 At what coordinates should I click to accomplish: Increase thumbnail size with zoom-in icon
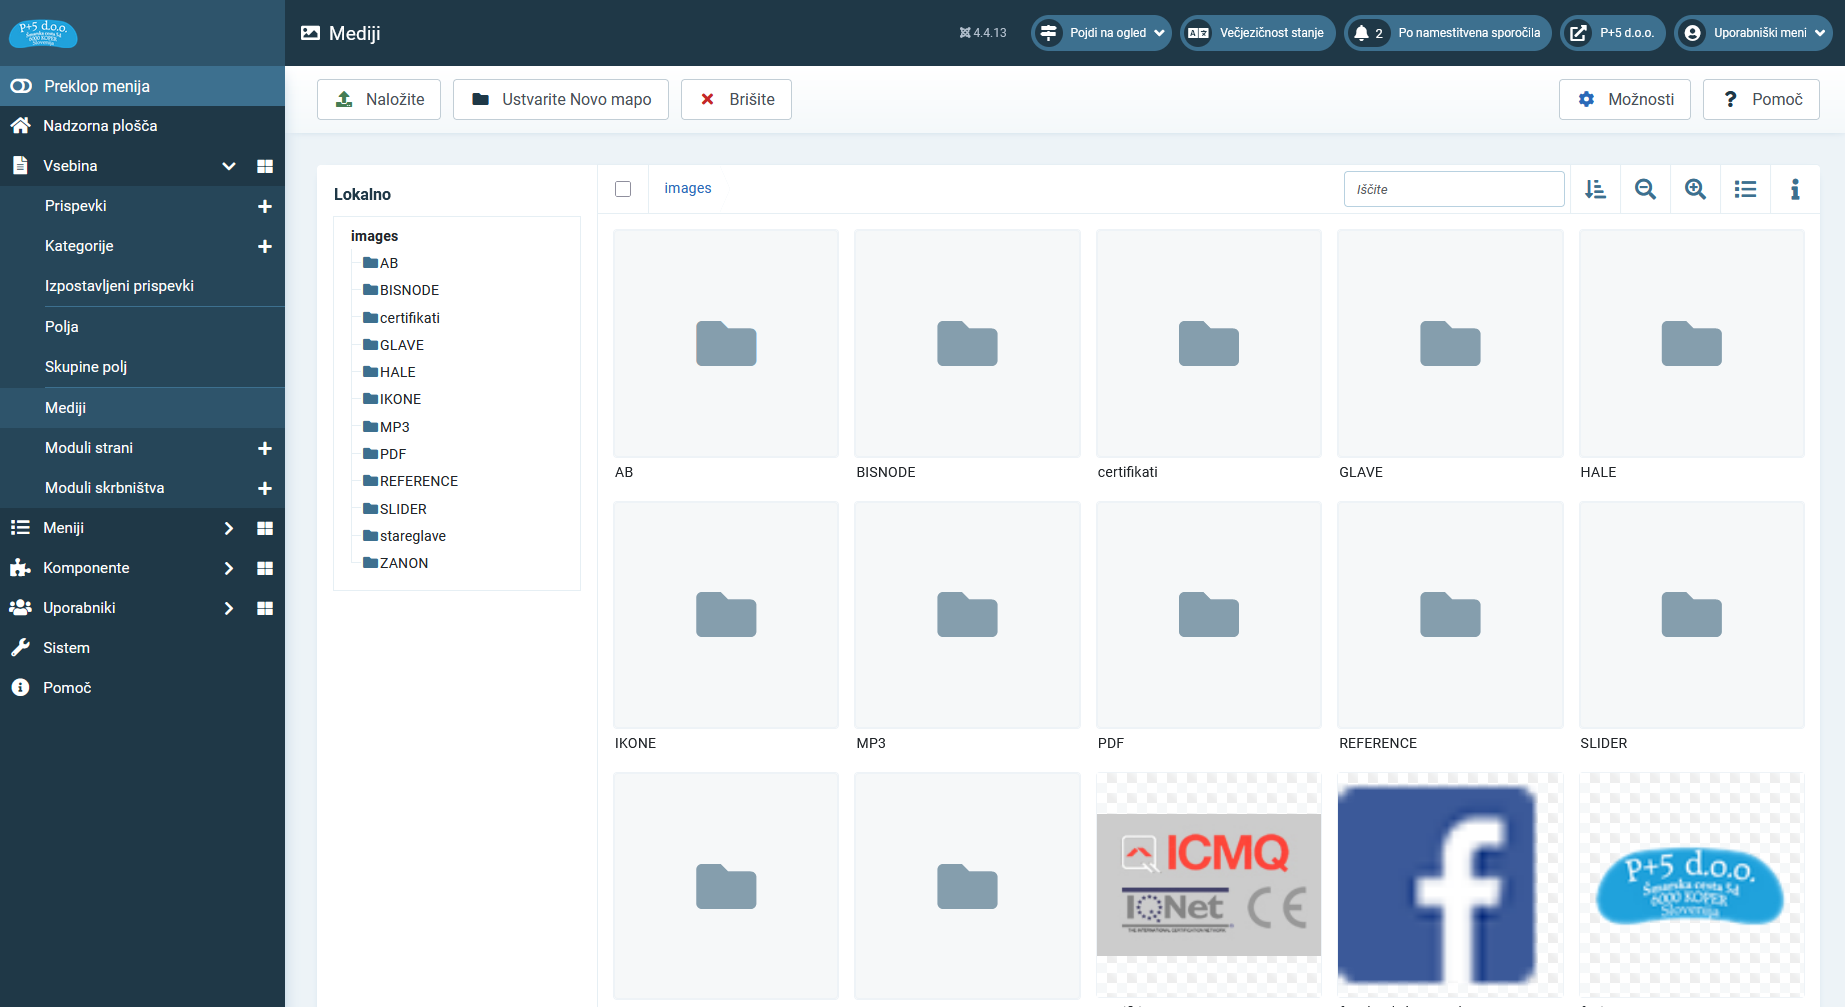[x=1695, y=189]
